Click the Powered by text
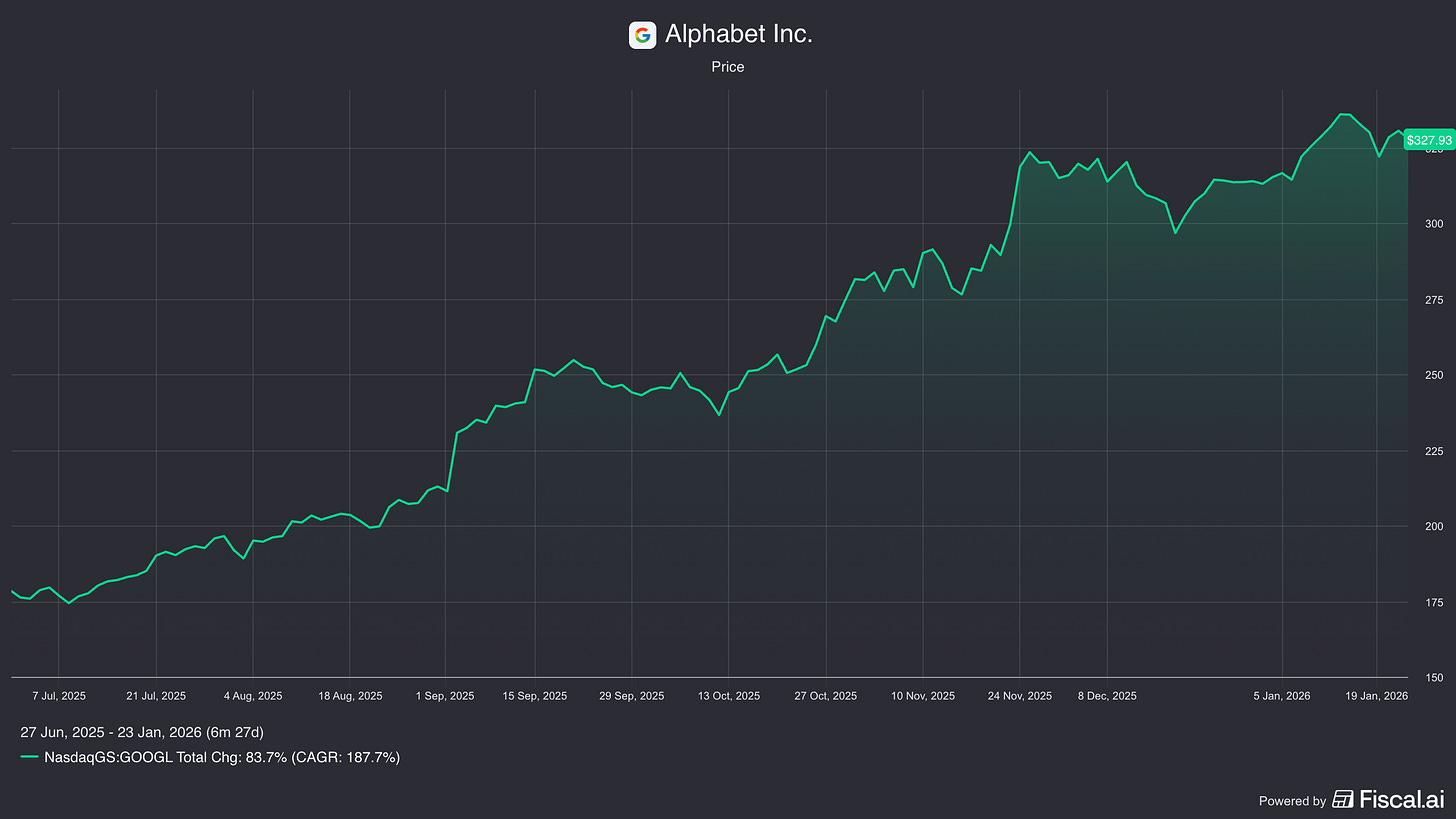 coord(1292,800)
